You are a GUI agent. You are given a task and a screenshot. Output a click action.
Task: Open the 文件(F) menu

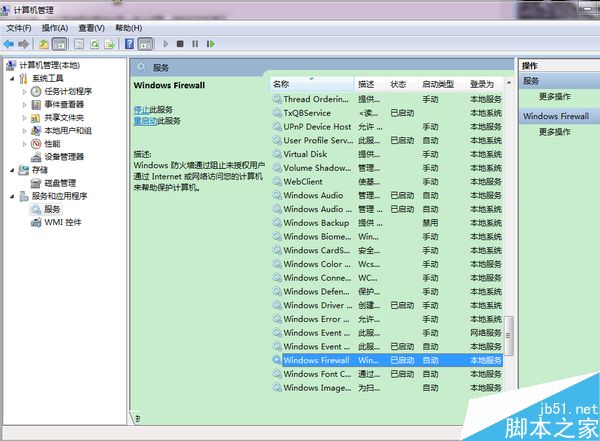pyautogui.click(x=19, y=28)
